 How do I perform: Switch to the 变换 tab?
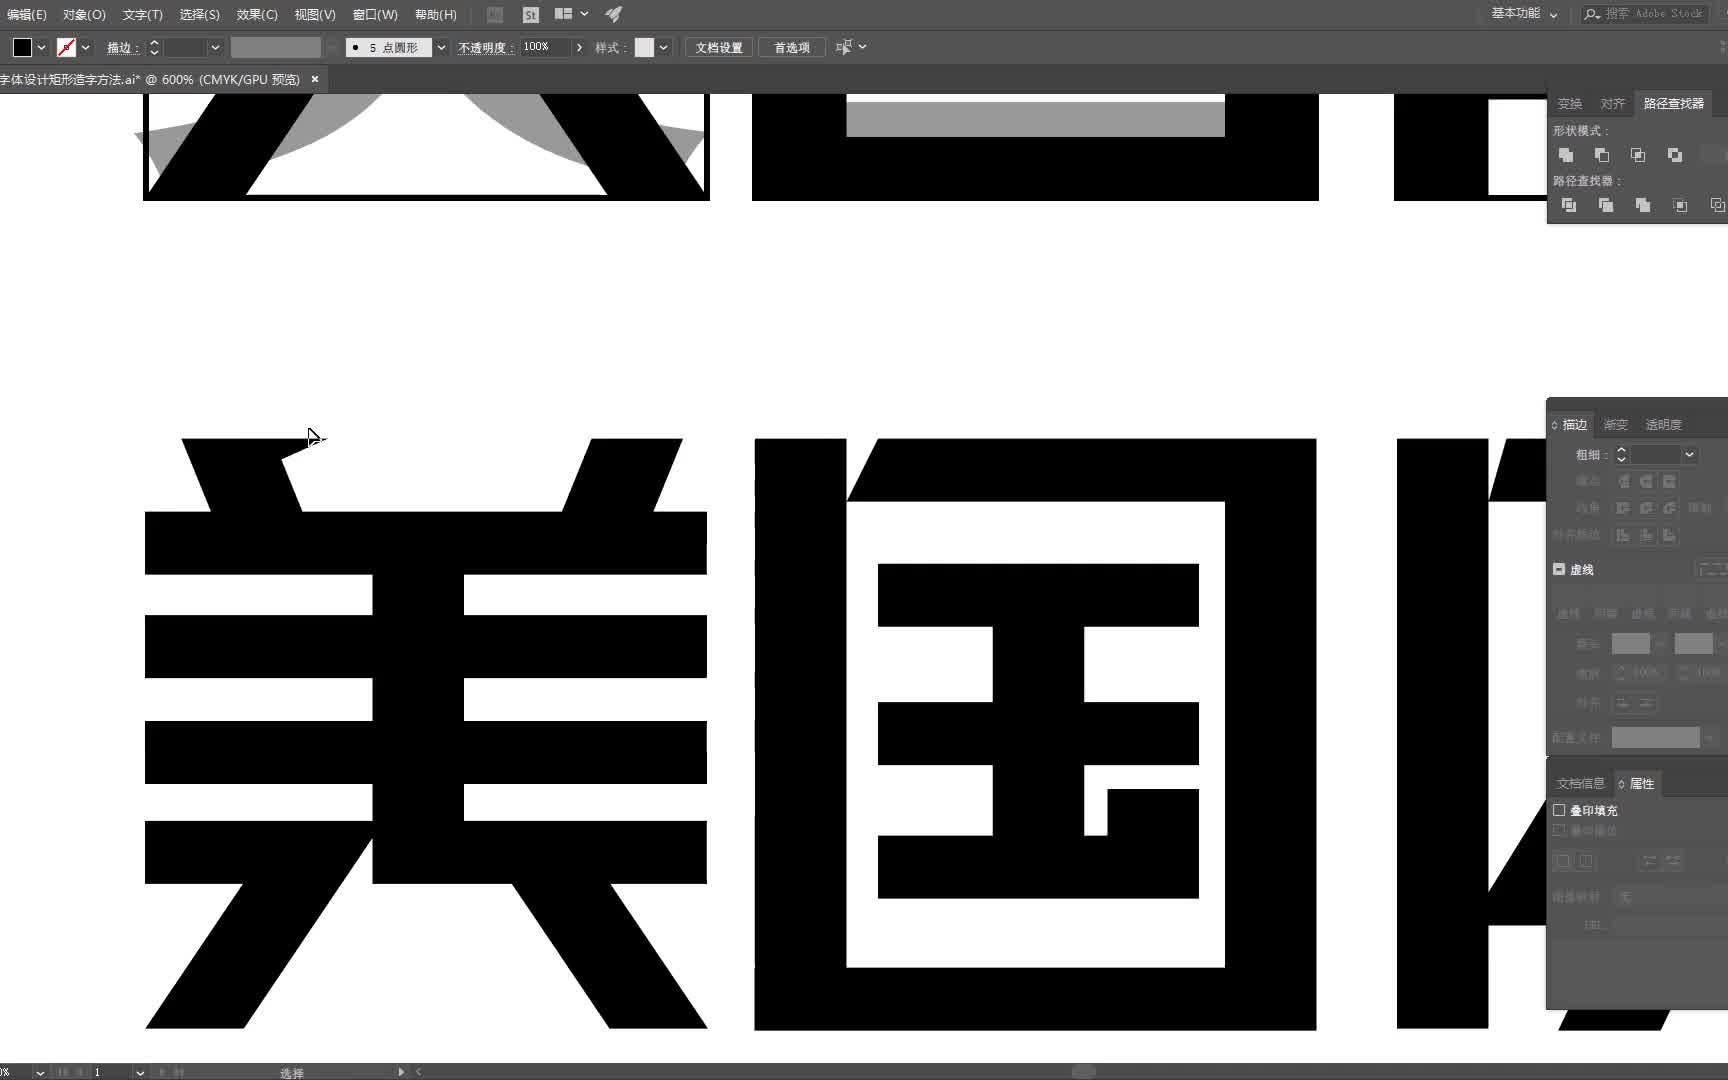coord(1569,103)
